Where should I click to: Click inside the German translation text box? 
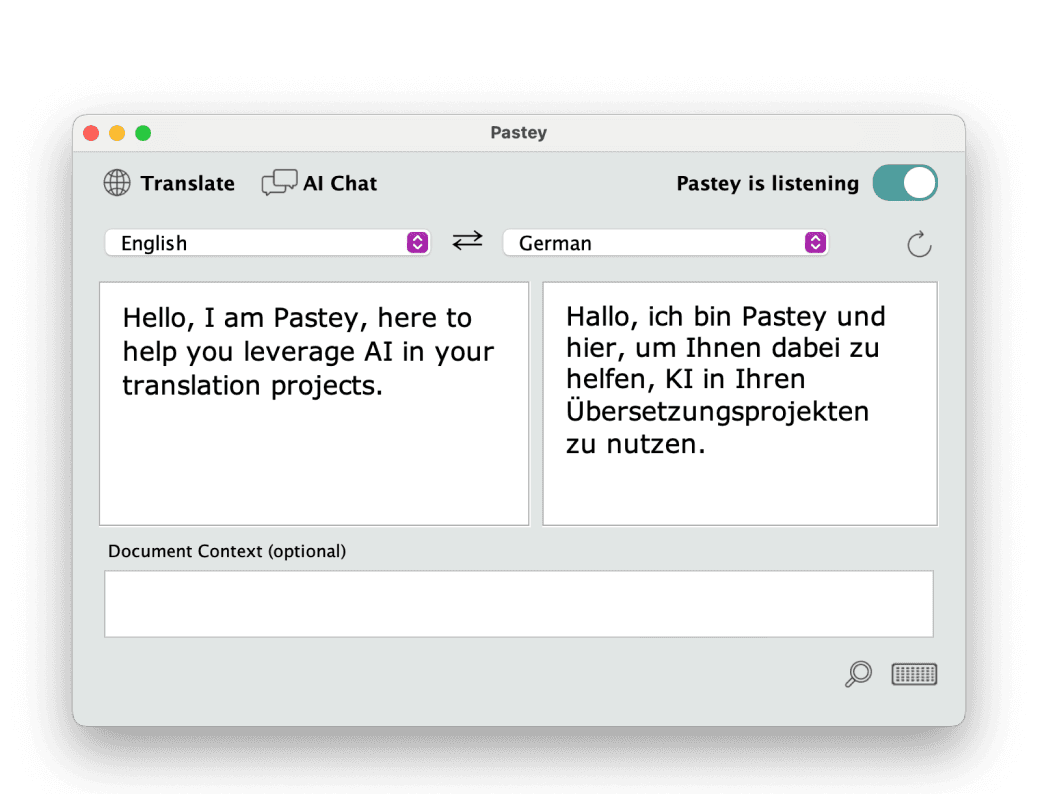coord(740,403)
